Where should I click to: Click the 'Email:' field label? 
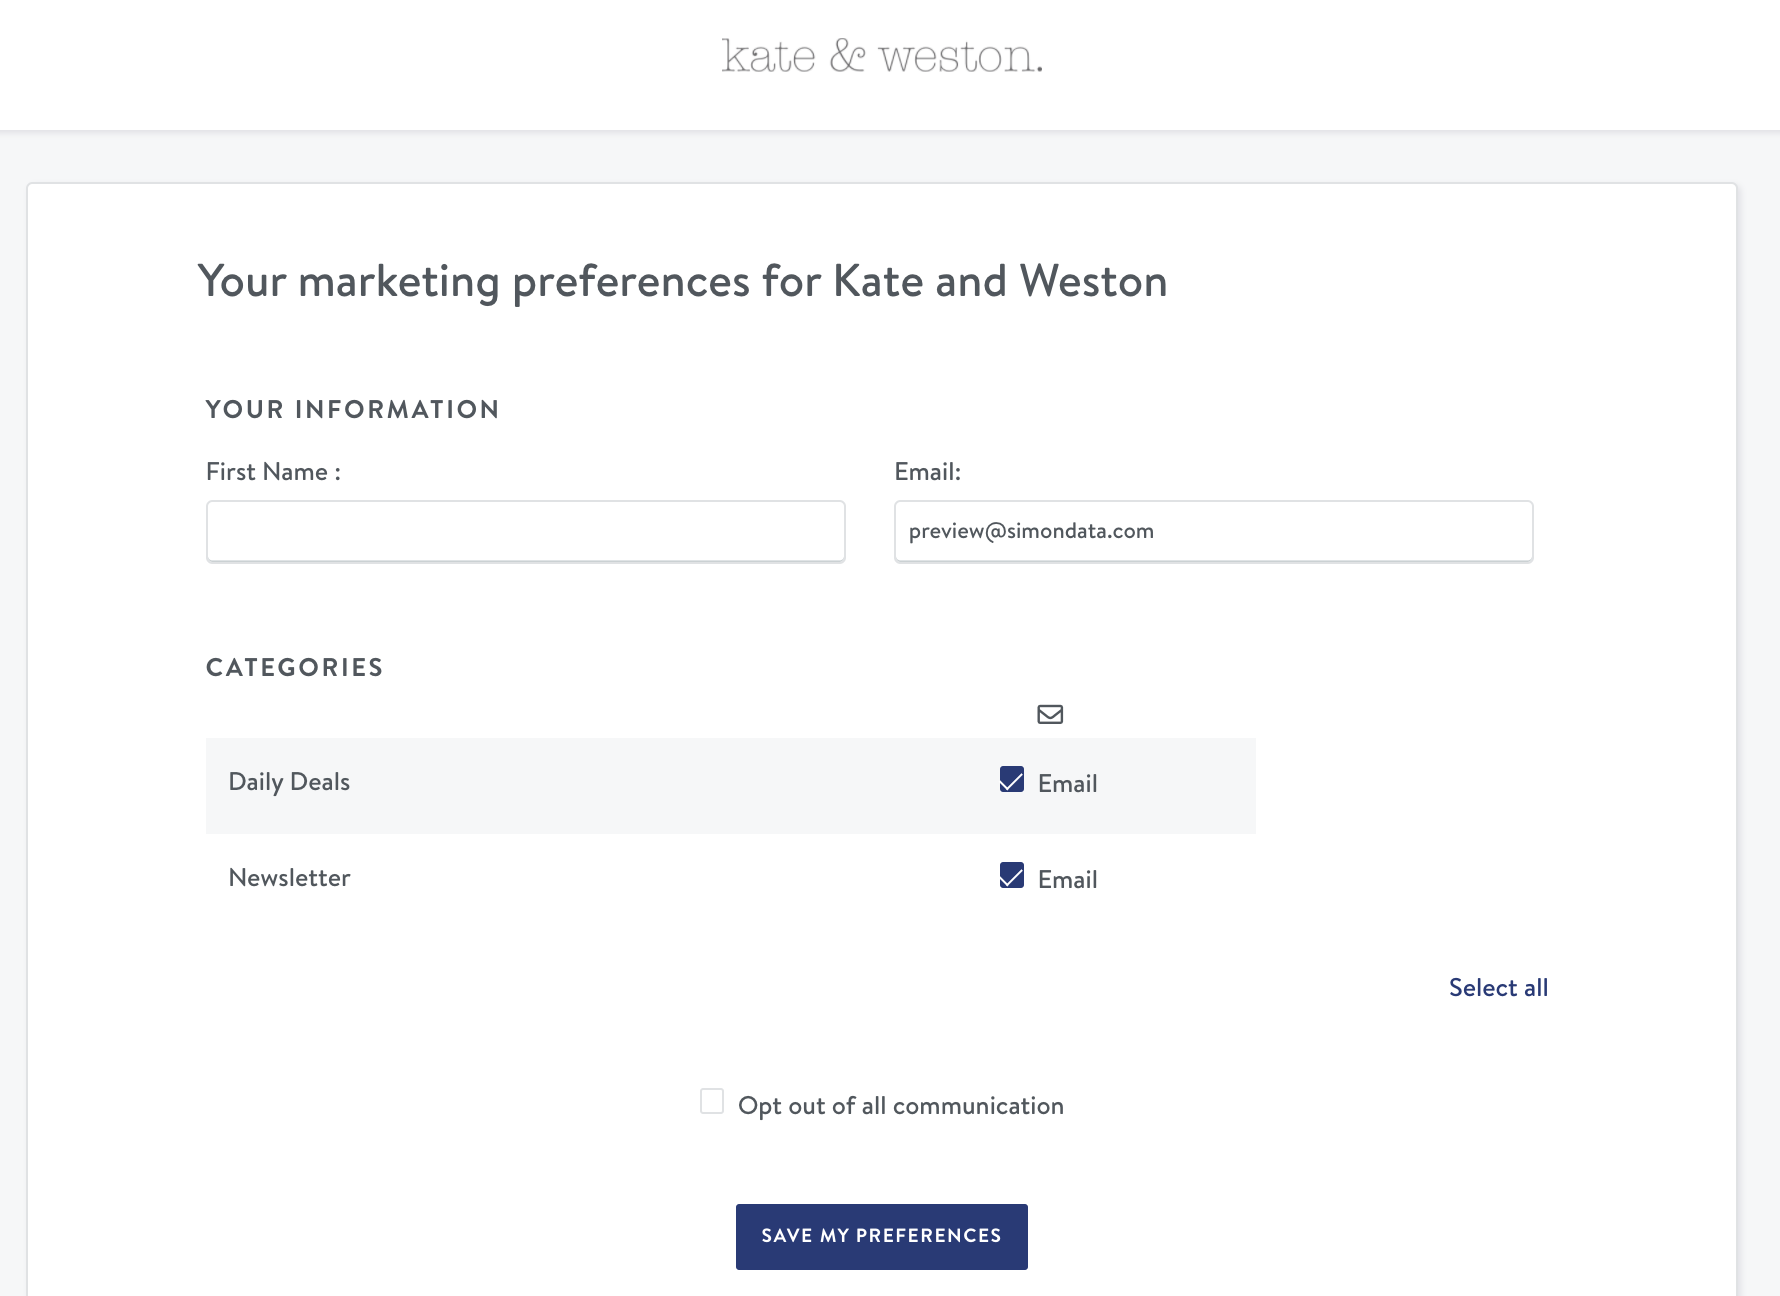[927, 472]
